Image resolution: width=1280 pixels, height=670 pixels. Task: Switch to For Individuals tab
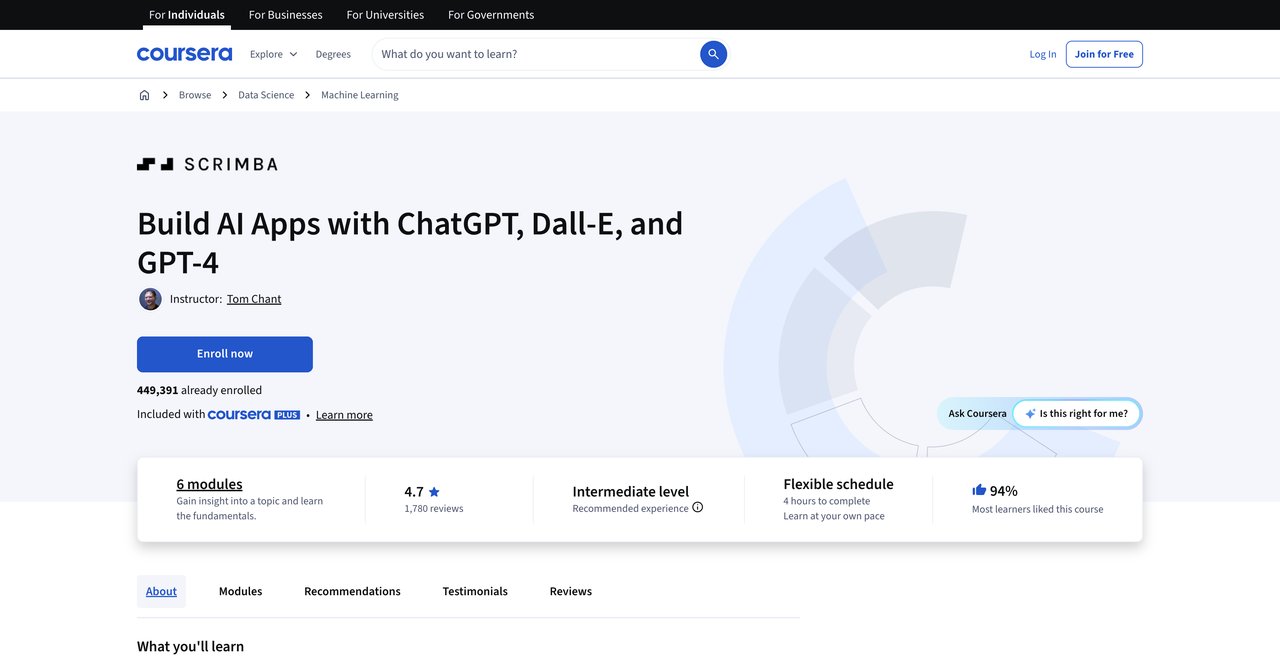tap(187, 15)
